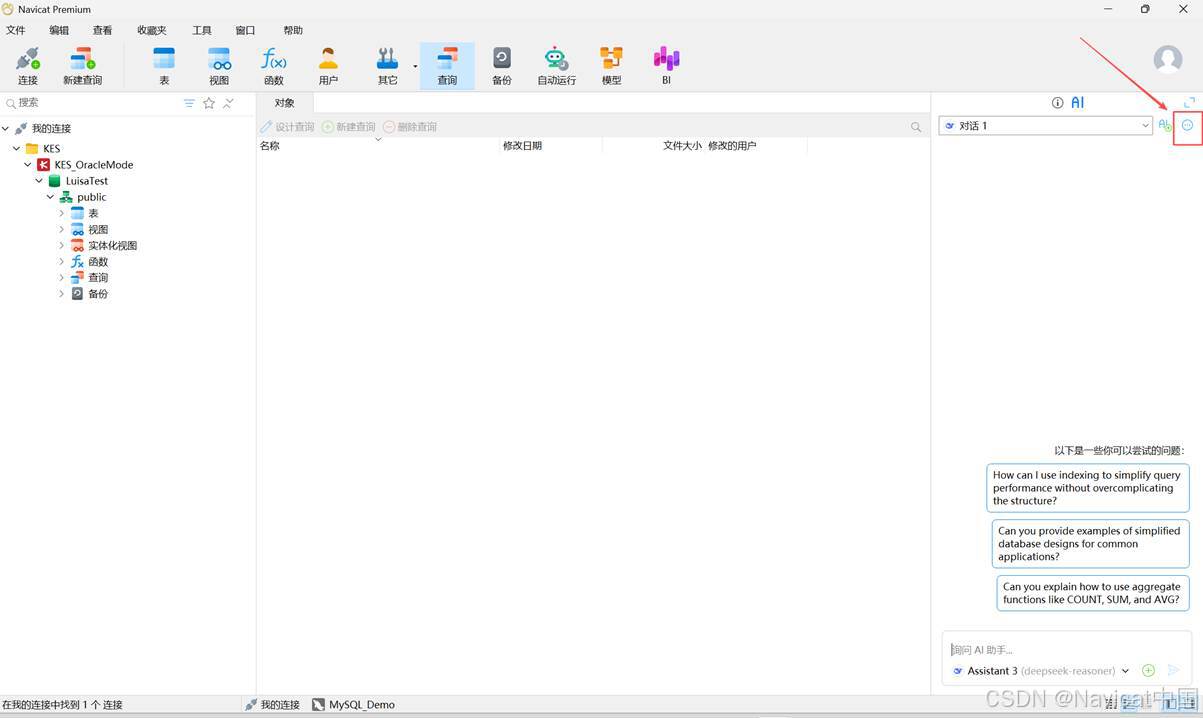Click MySQL_Demo in the status bar
Screen dimensions: 1203x718
pyautogui.click(x=353, y=705)
